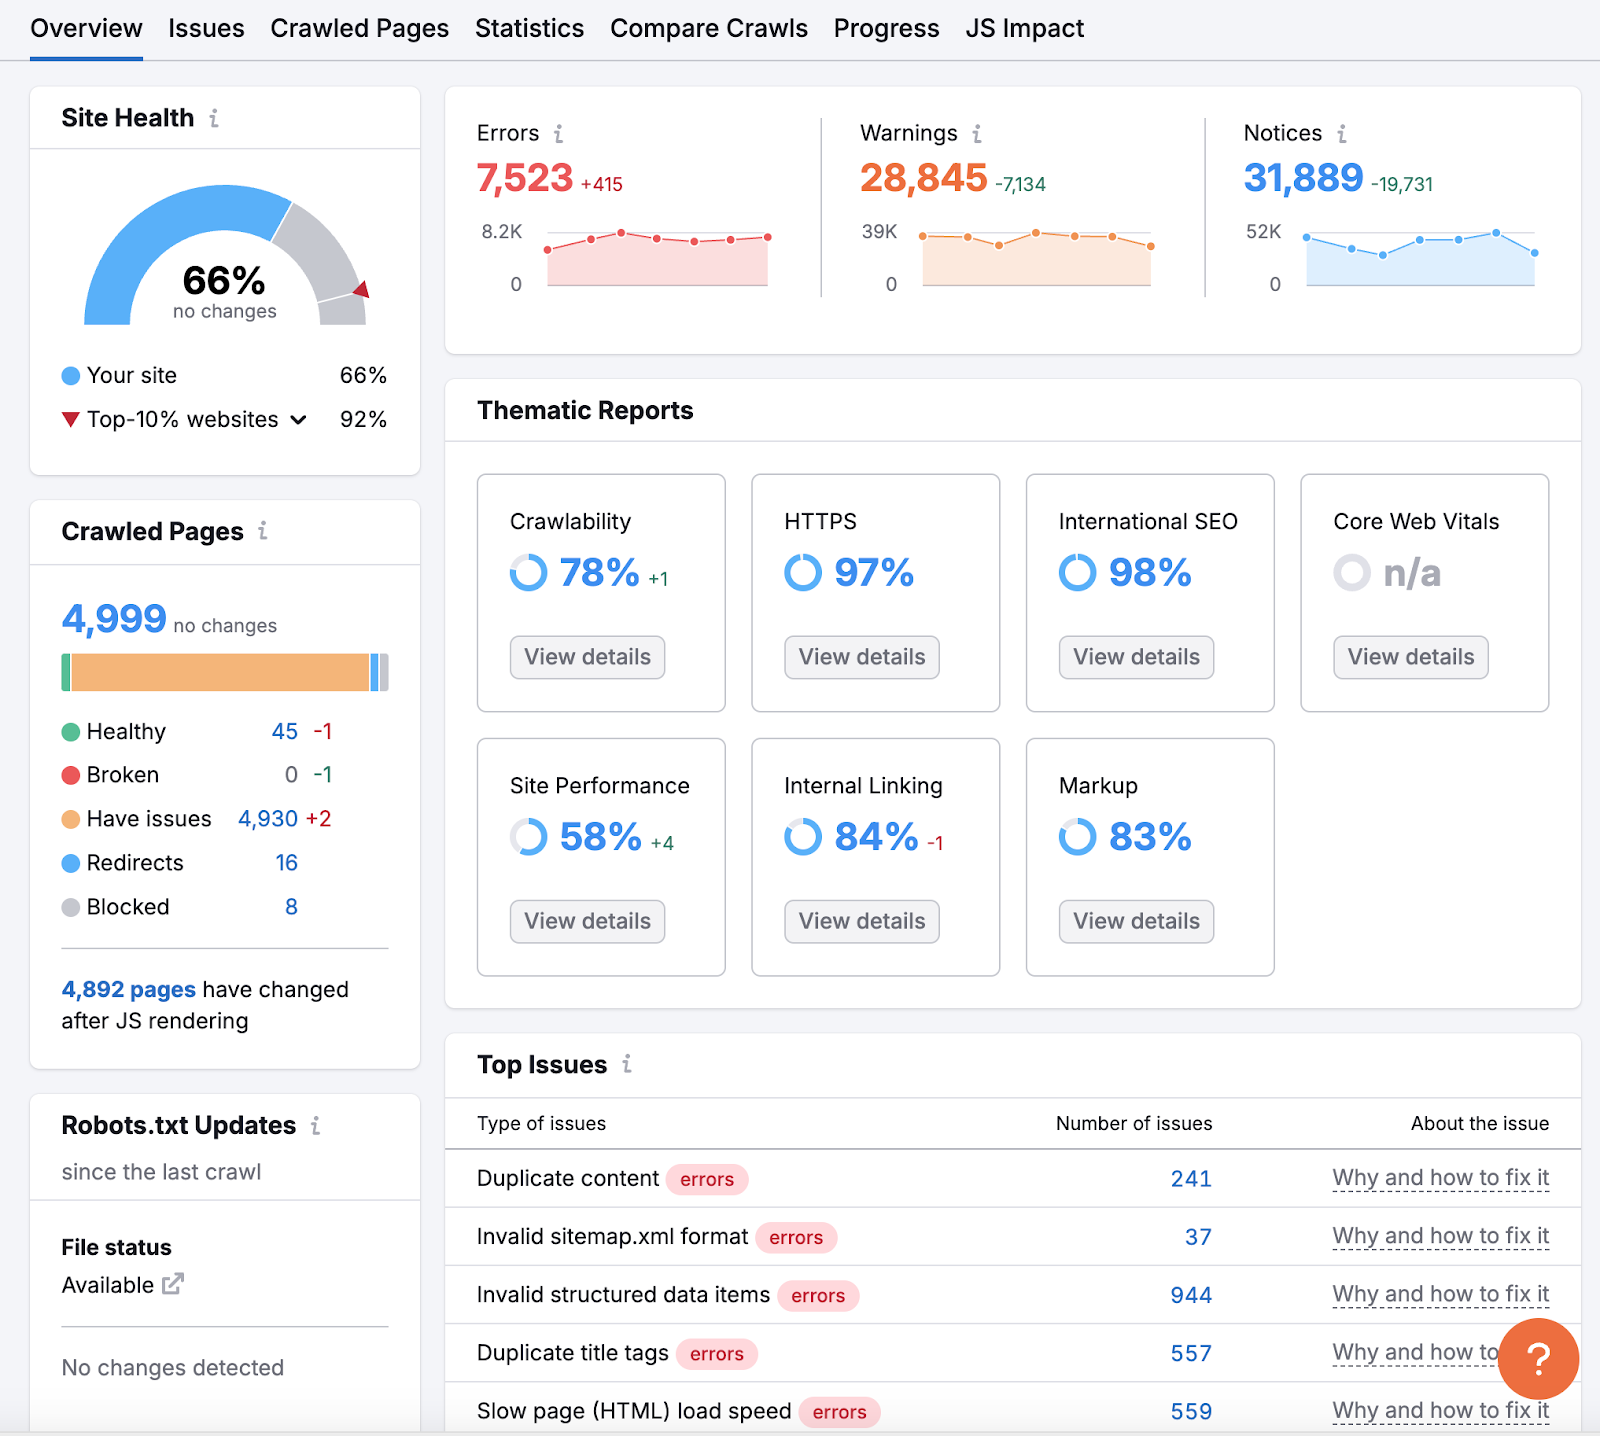The height and width of the screenshot is (1436, 1600).
Task: Click the Notices info icon
Action: pyautogui.click(x=1342, y=133)
